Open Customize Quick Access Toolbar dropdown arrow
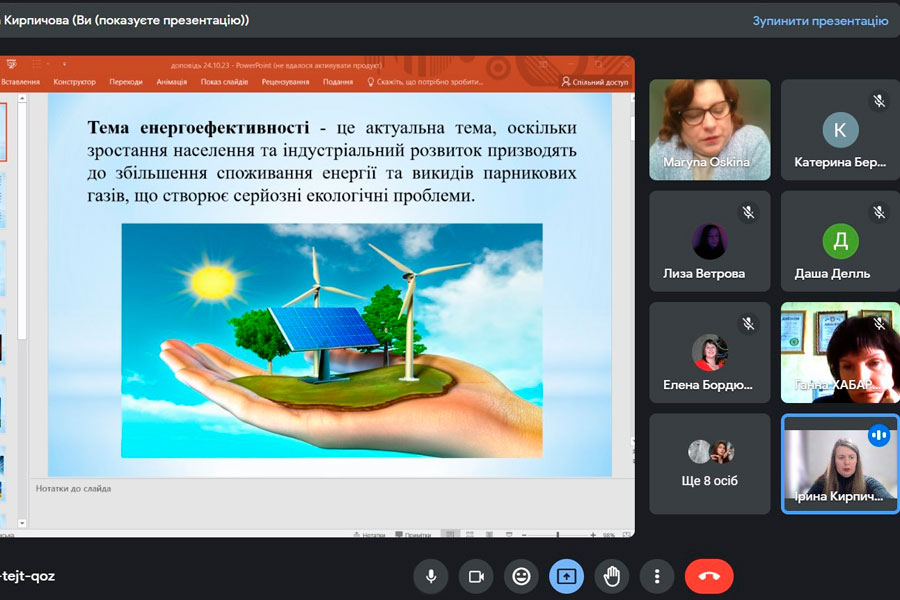 (64, 64)
